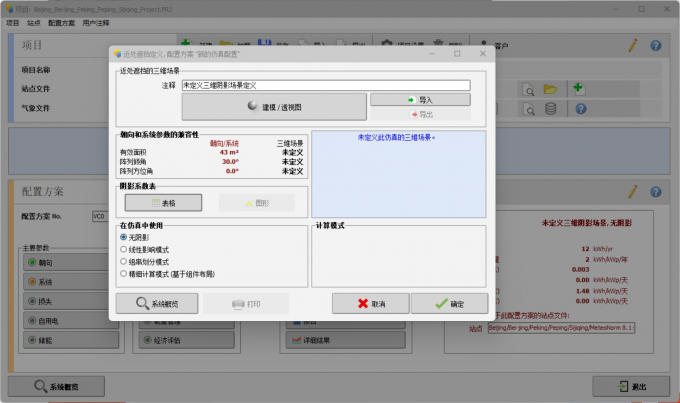Click the 导入 button
680x403 pixels.
tap(420, 100)
